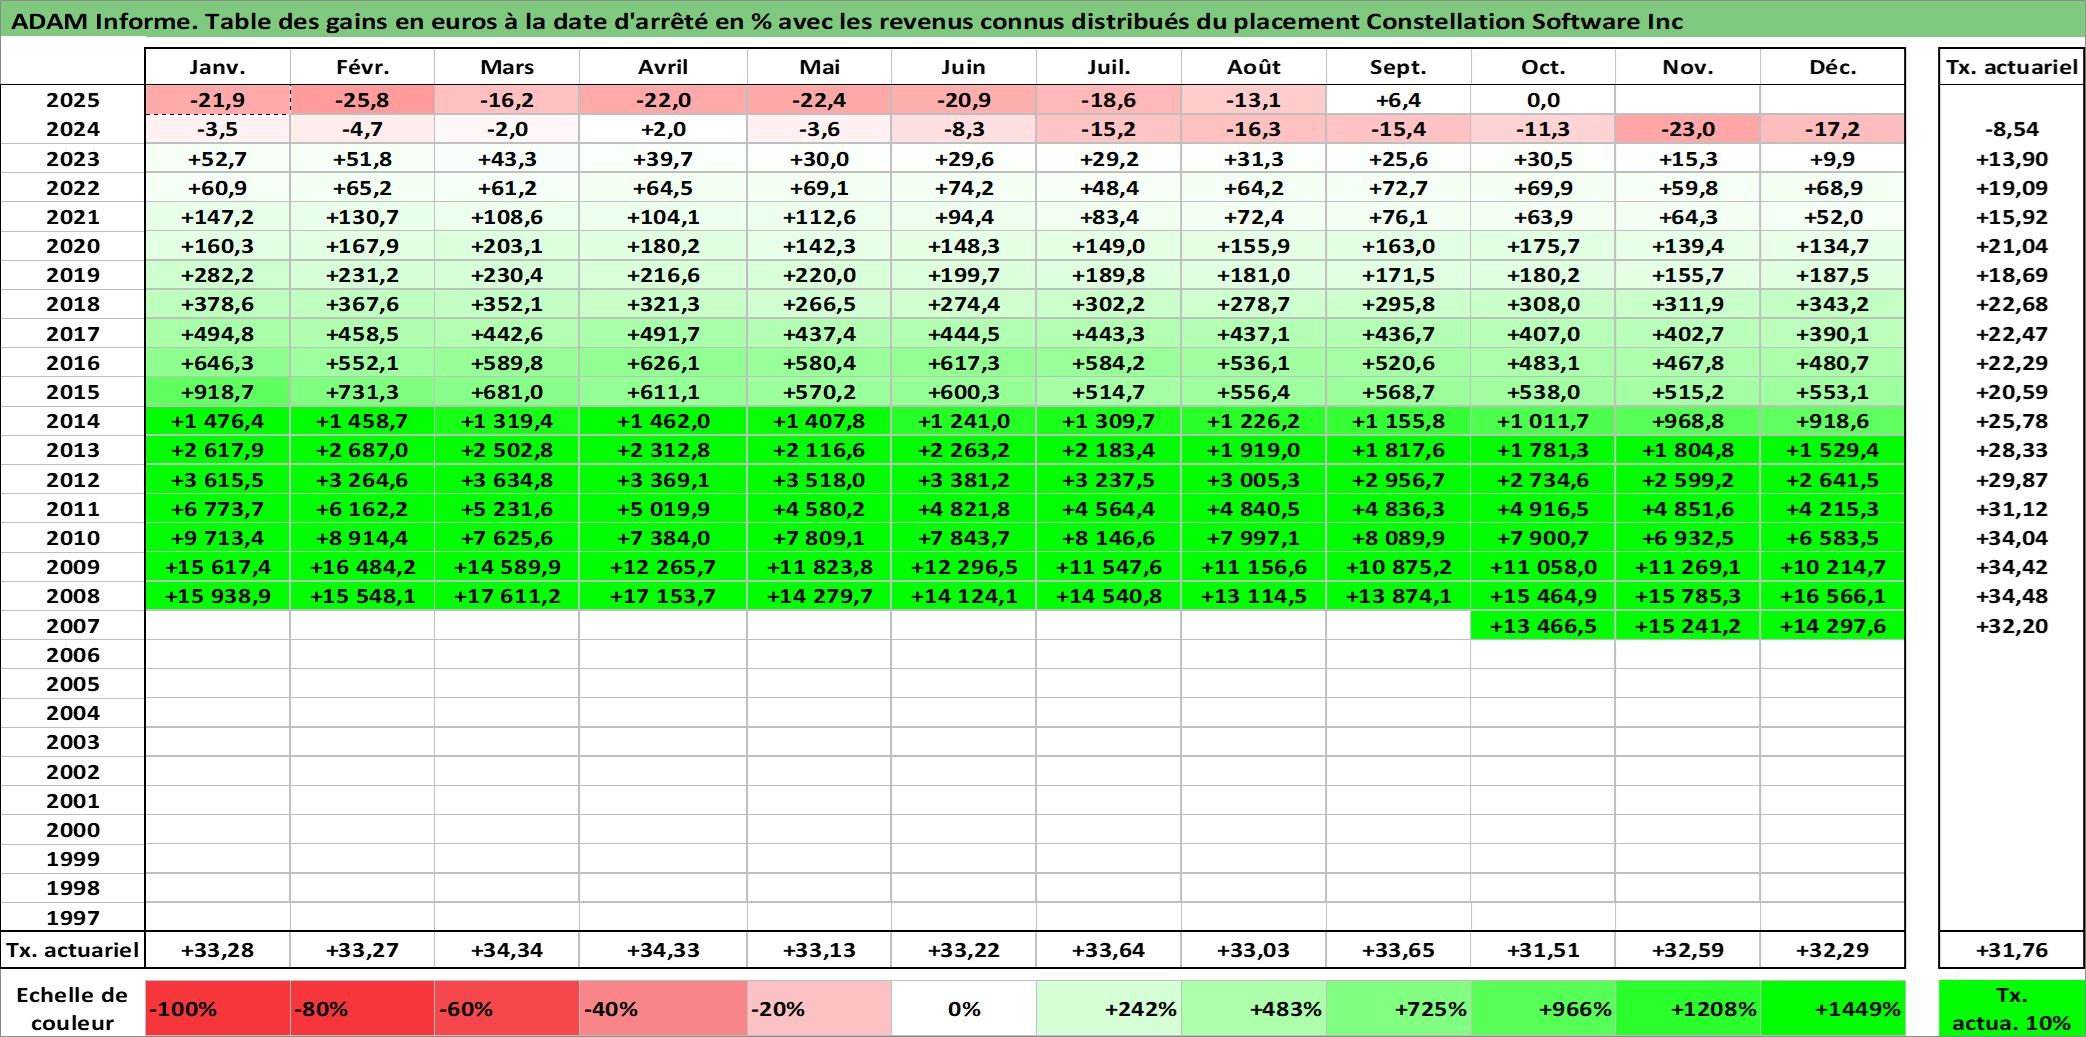Select the 0% color scale swatch
Image resolution: width=2086 pixels, height=1037 pixels.
pyautogui.click(x=964, y=1008)
